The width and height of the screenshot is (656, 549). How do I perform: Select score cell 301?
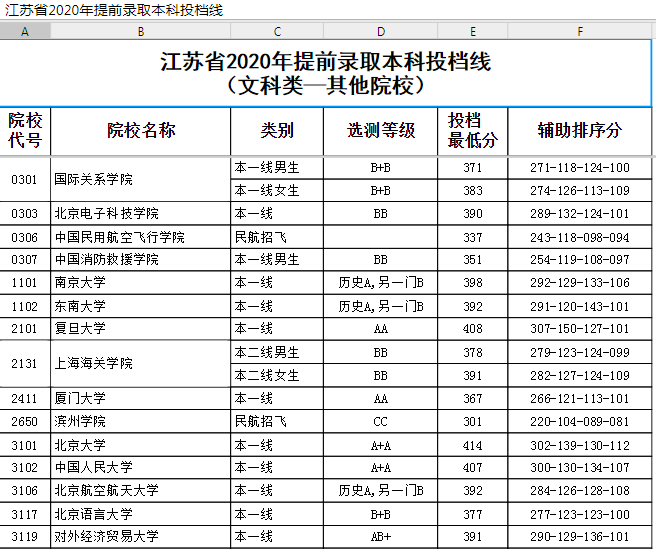click(473, 421)
